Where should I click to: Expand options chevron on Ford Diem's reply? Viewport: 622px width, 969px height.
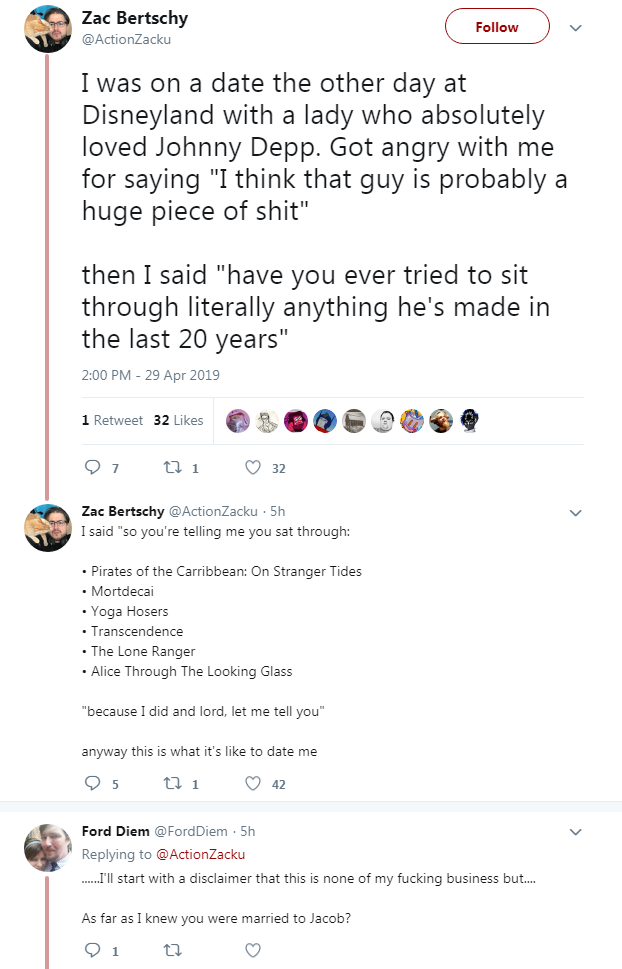click(x=575, y=832)
